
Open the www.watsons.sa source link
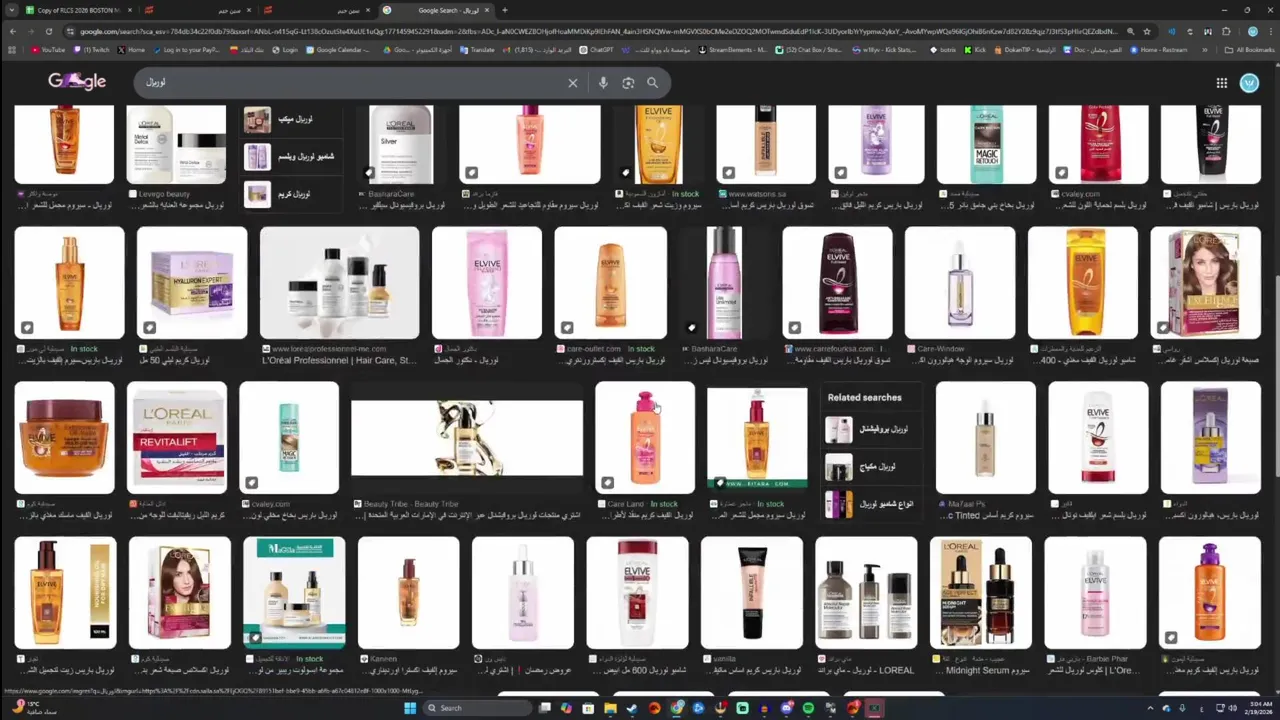point(756,194)
